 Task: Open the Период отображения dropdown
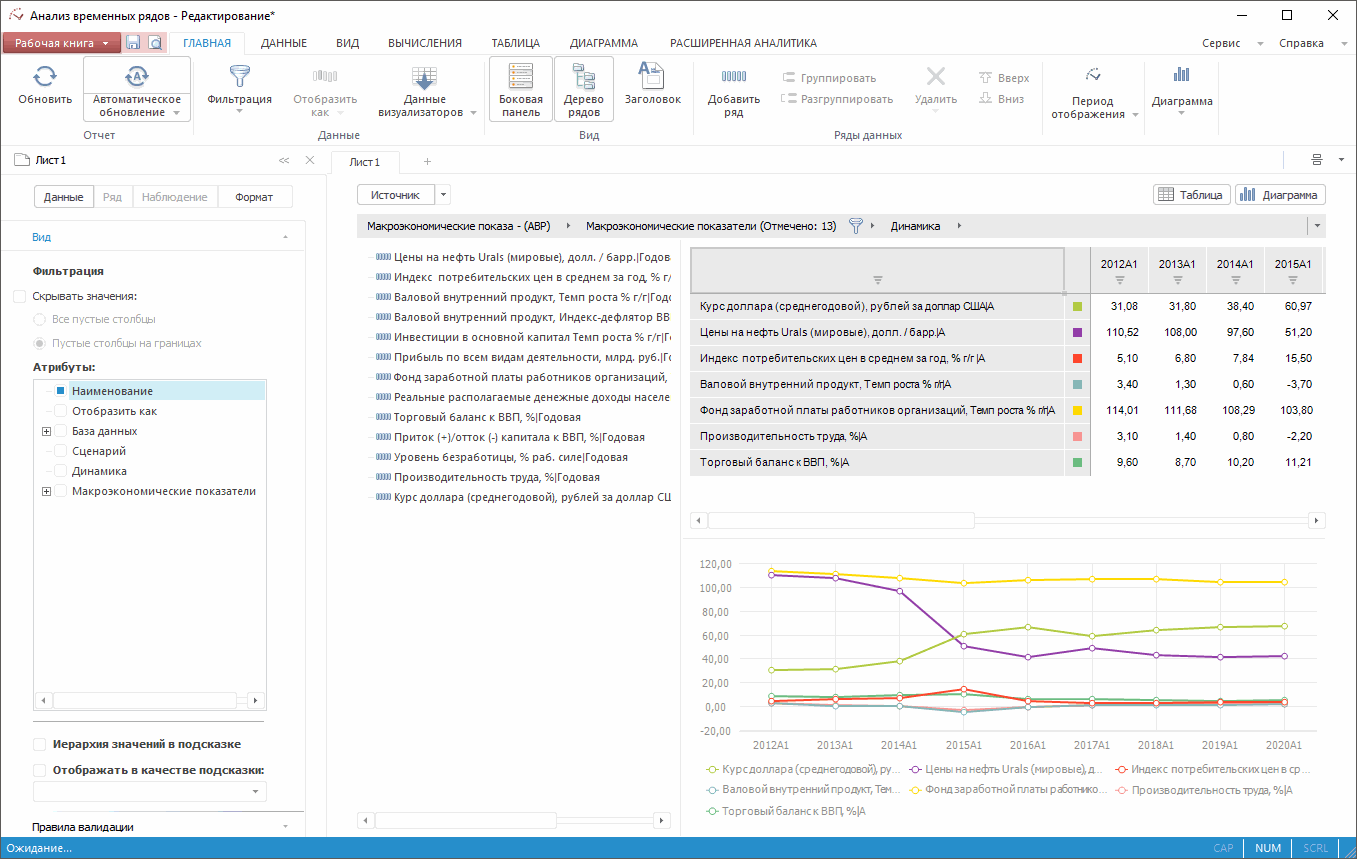tap(1094, 108)
